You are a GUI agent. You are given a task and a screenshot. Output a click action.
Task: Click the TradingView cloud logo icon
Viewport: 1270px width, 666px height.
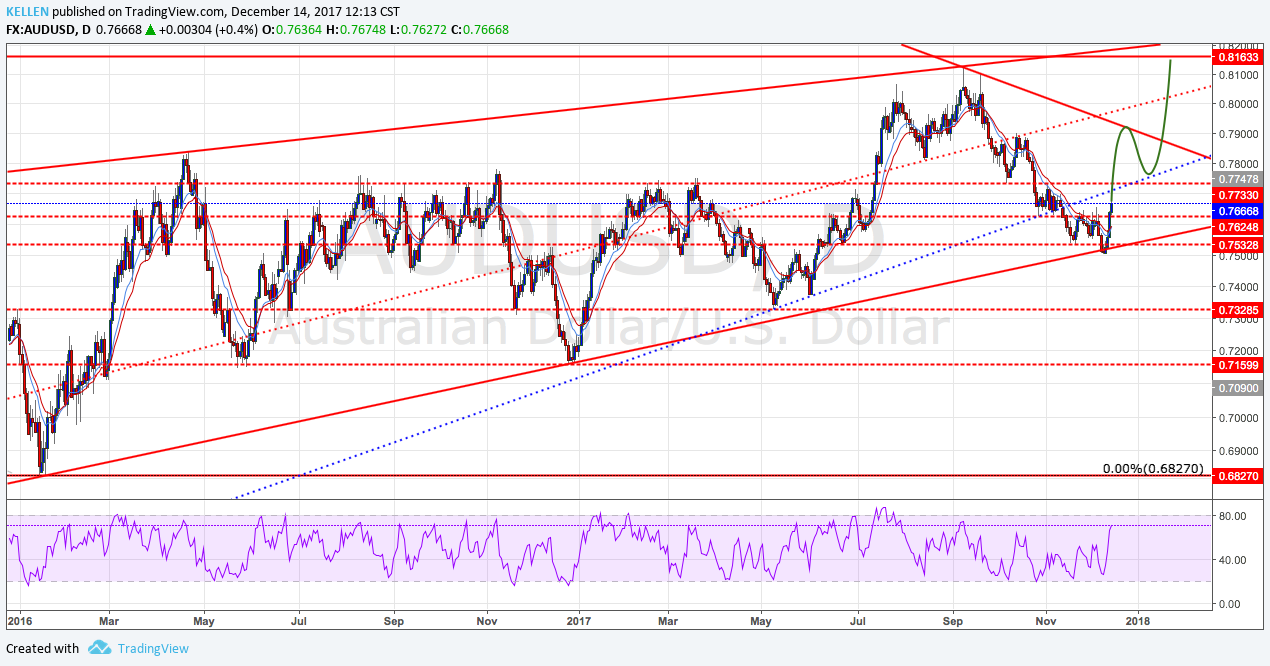pyautogui.click(x=99, y=648)
